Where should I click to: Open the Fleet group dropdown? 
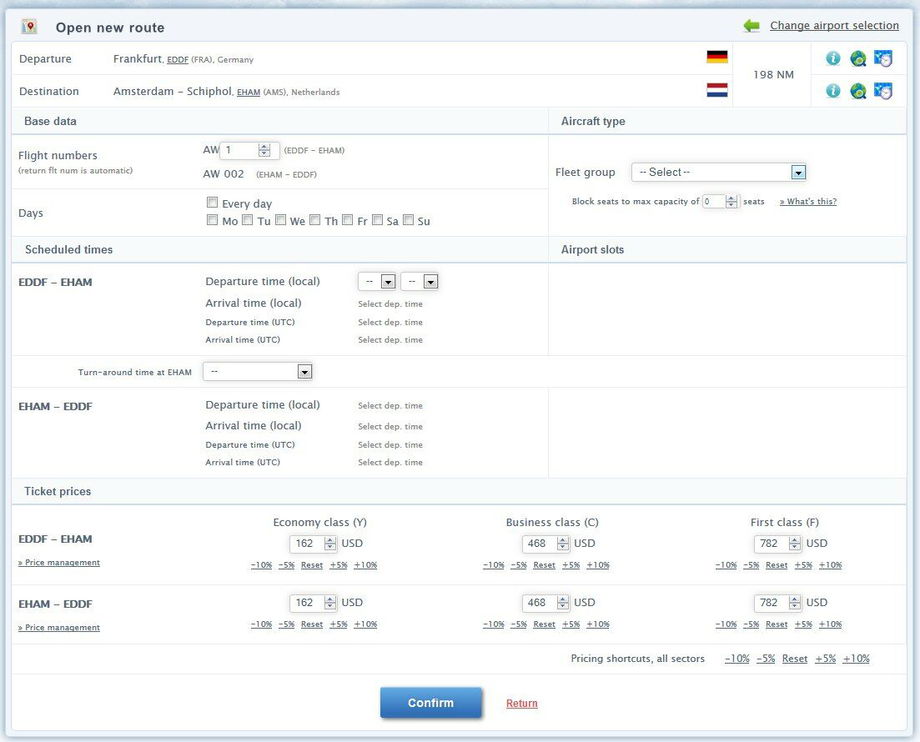[x=718, y=172]
